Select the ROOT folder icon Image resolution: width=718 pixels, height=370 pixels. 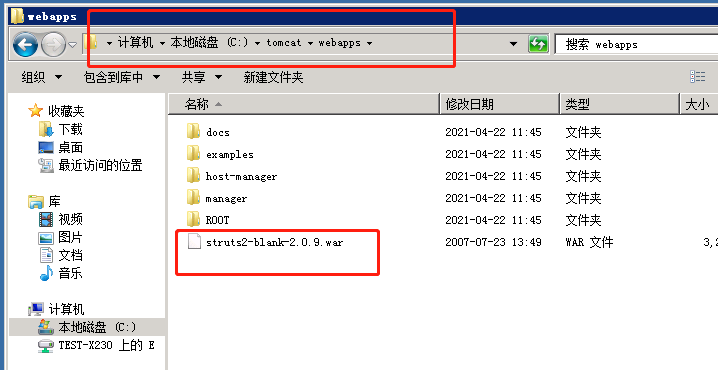click(193, 219)
